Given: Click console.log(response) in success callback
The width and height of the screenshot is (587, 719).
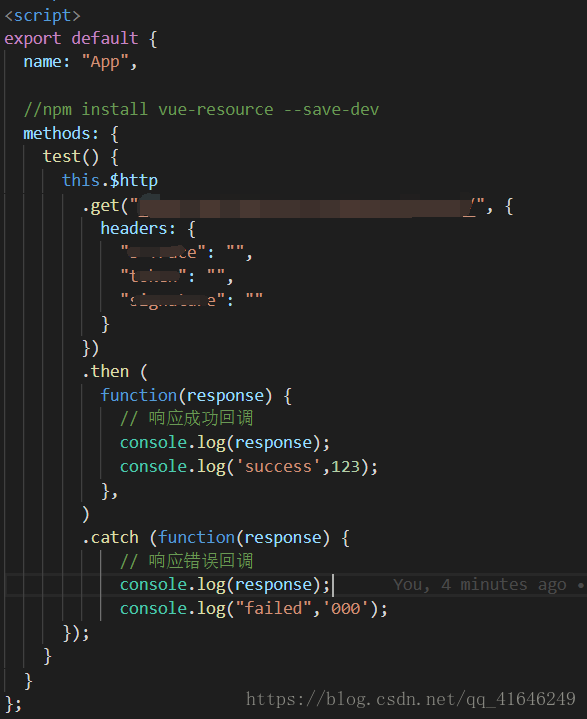Looking at the screenshot, I should [x=225, y=443].
